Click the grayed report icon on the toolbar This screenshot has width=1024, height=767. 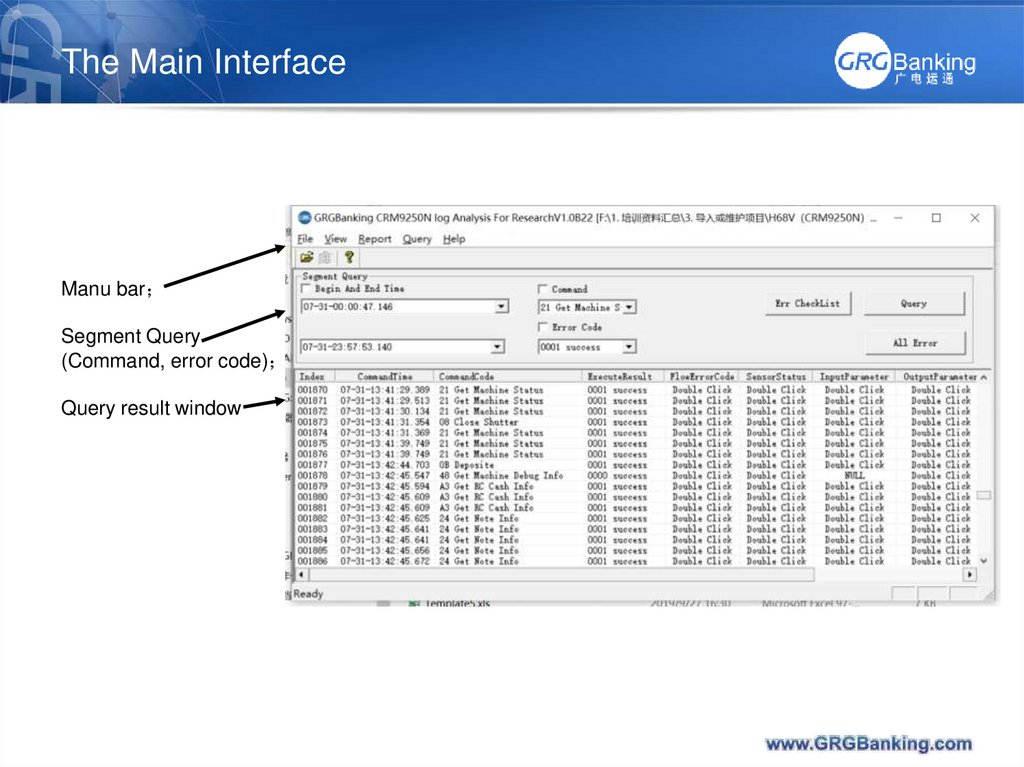pyautogui.click(x=325, y=258)
